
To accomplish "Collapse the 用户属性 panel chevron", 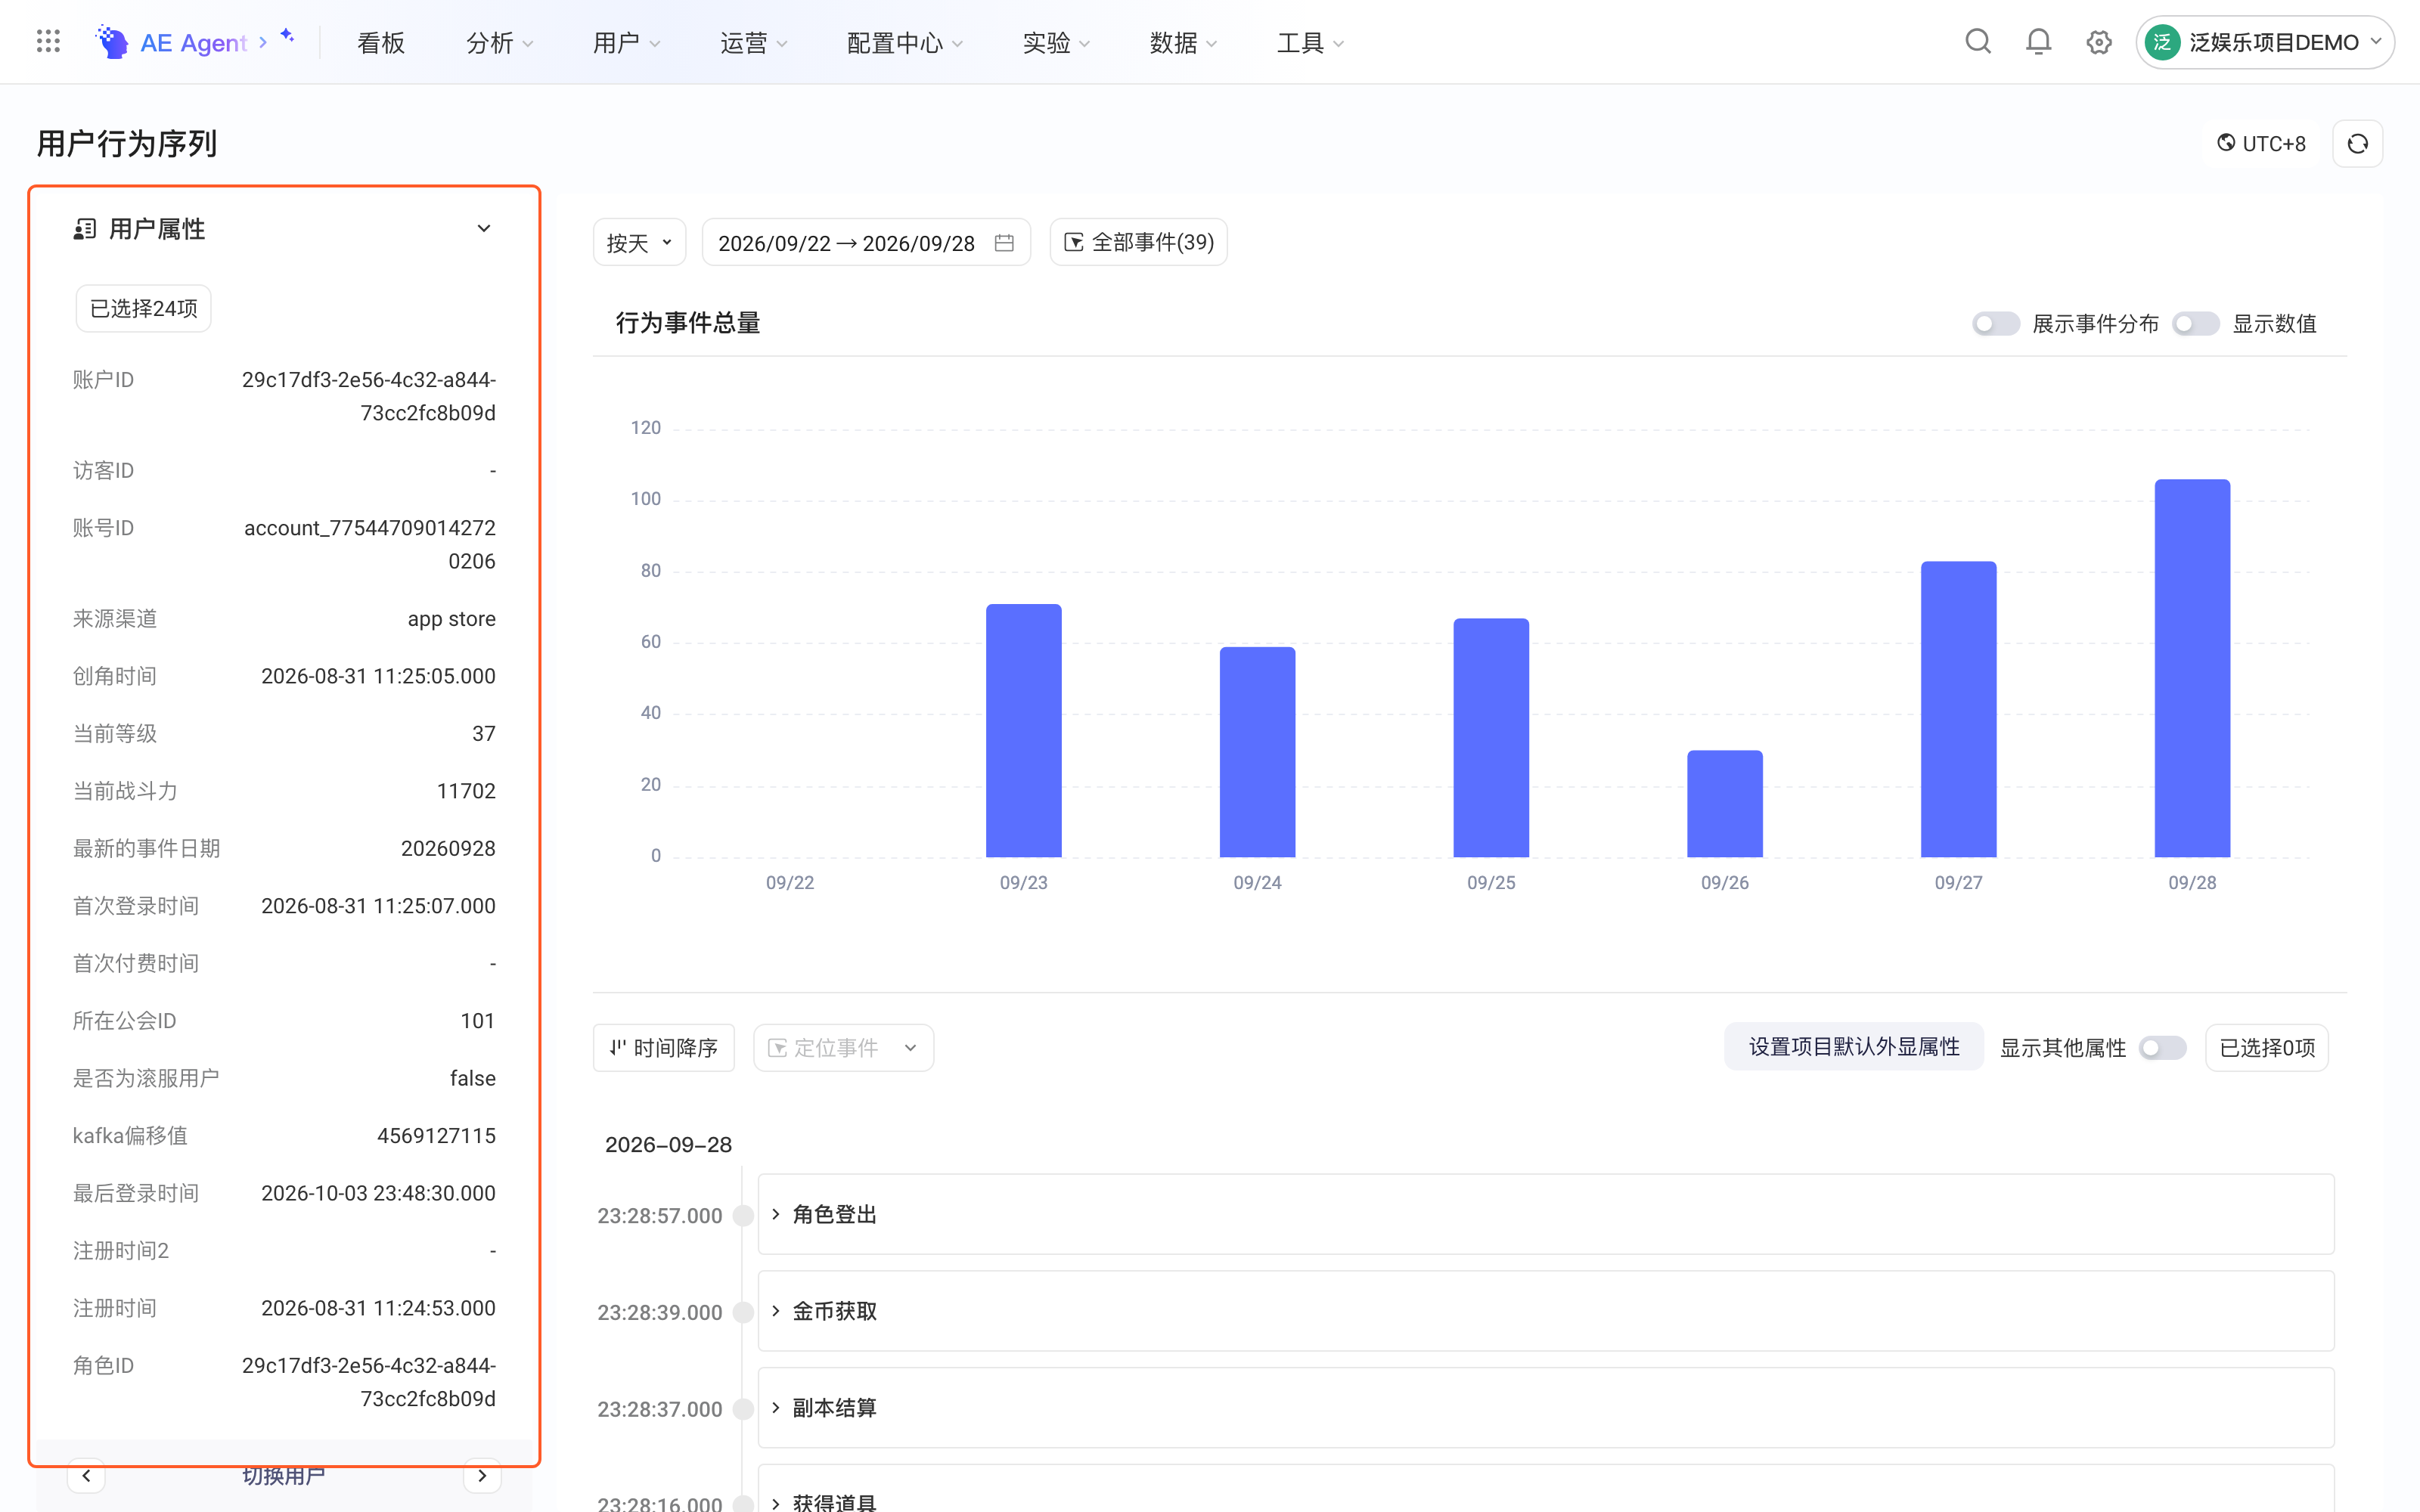I will point(484,229).
